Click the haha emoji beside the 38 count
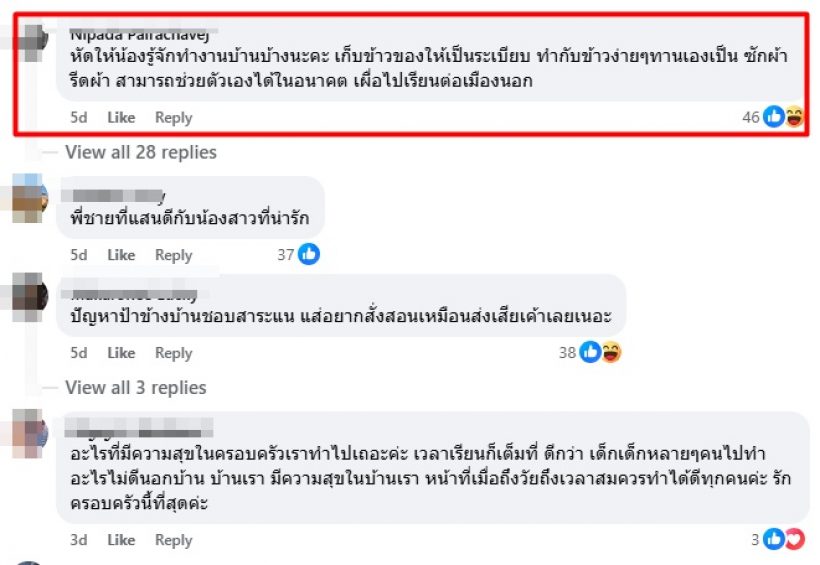Screen dimensions: 820x565 tap(610, 352)
